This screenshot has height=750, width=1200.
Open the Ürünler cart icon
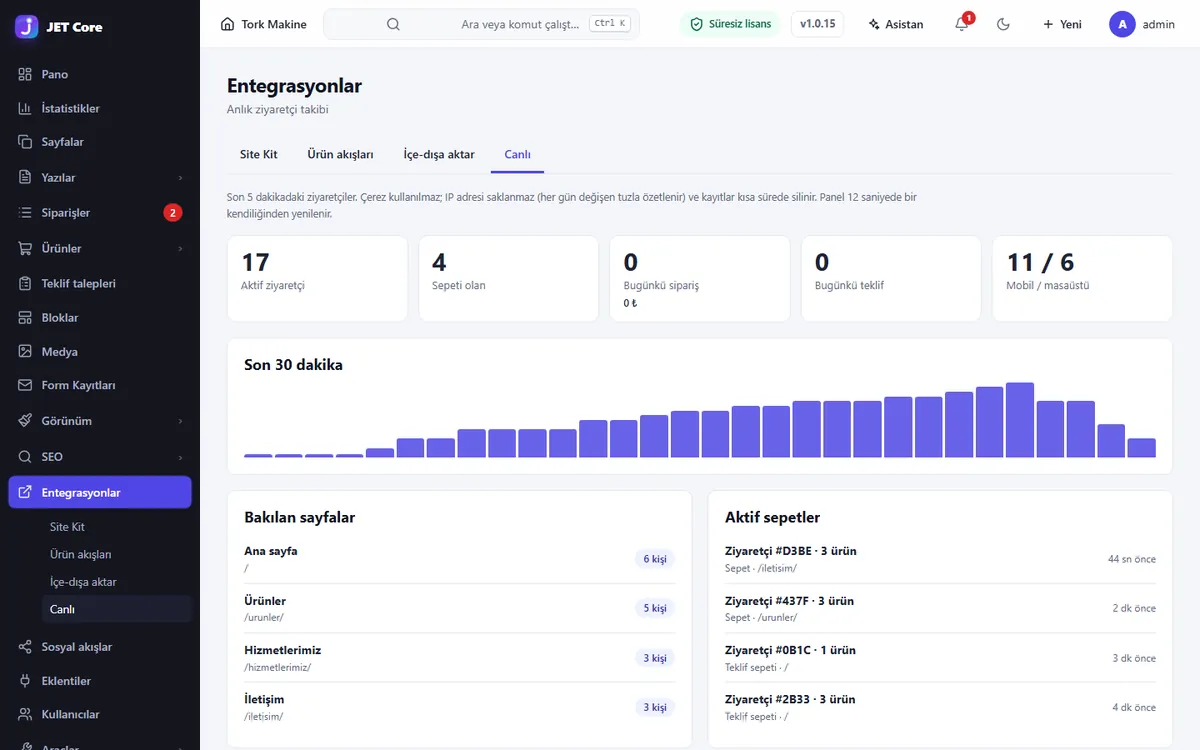[x=25, y=248]
